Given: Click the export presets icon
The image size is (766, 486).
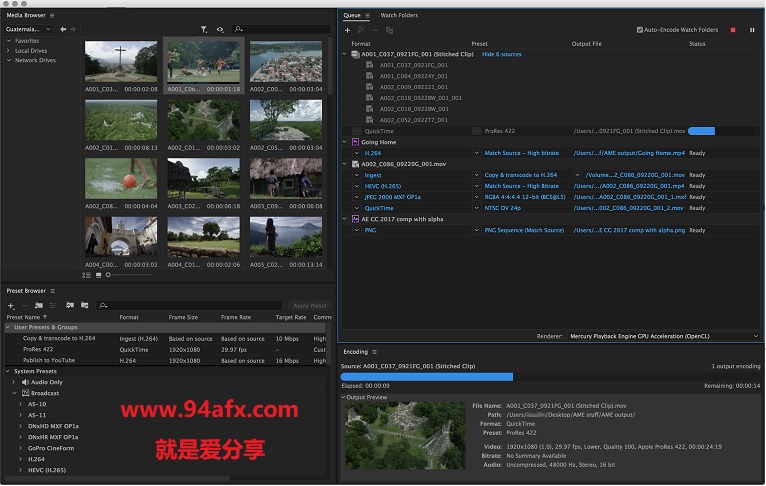Looking at the screenshot, I should (x=85, y=306).
